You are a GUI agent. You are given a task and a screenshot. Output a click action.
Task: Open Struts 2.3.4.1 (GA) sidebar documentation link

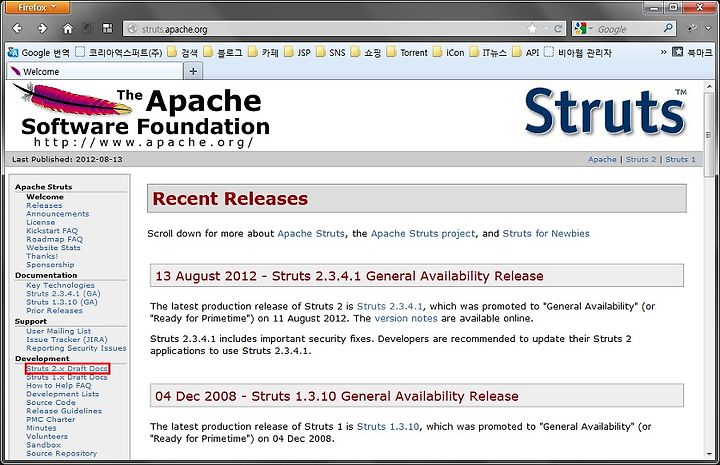pos(63,294)
